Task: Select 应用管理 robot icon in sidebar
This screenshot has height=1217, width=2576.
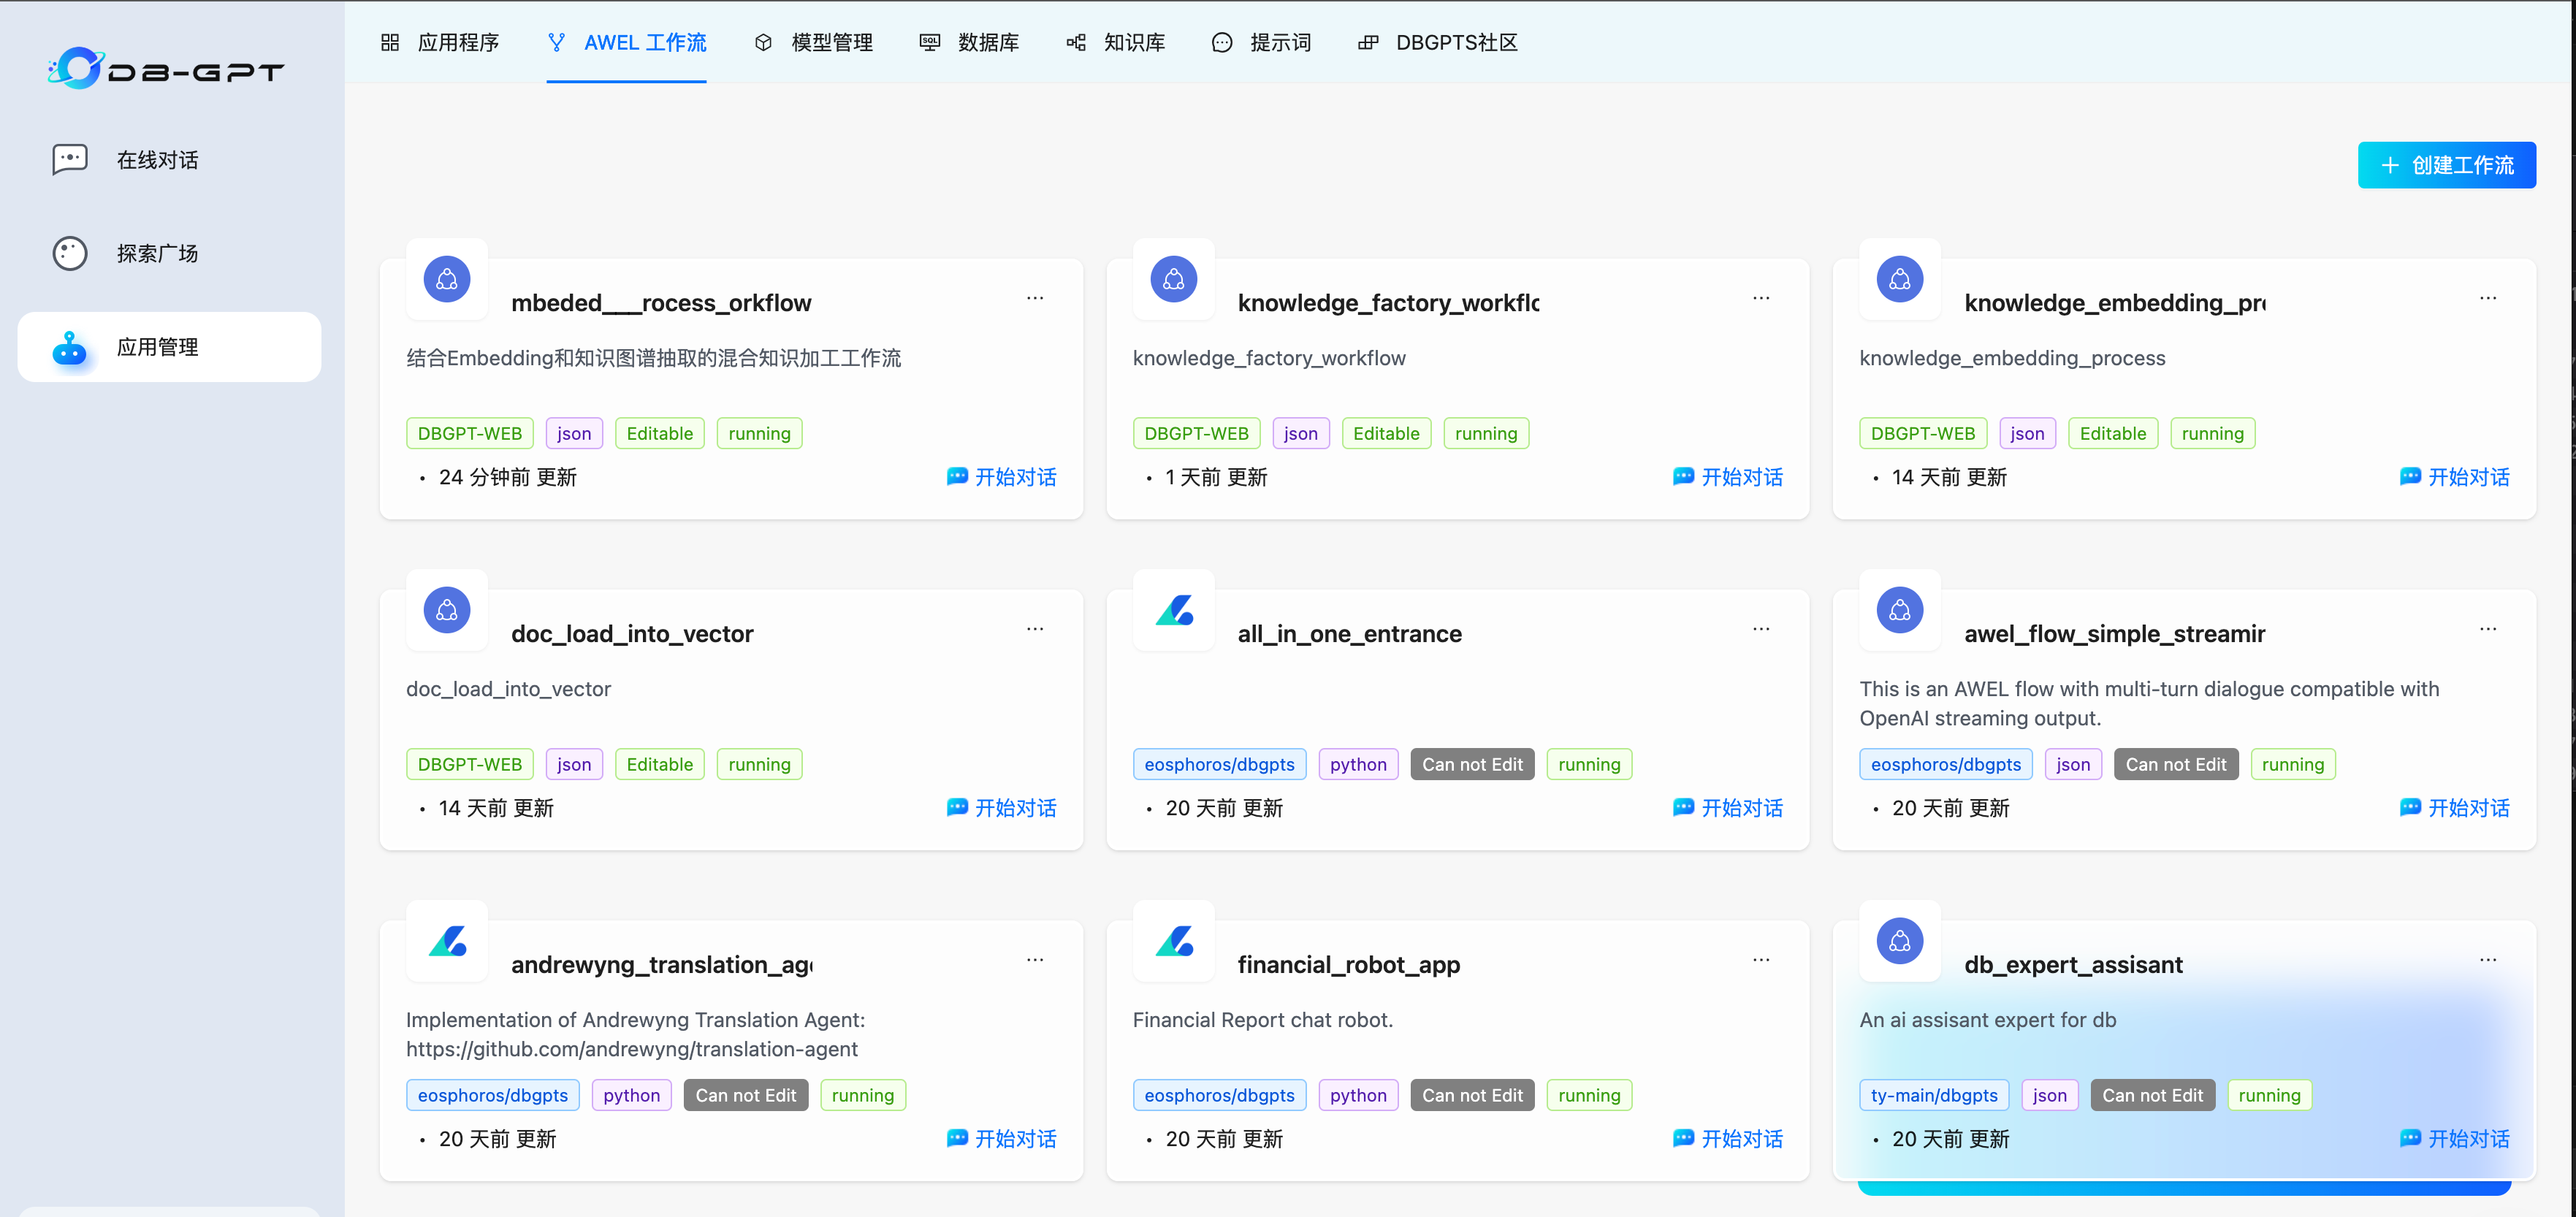Action: (x=70, y=347)
